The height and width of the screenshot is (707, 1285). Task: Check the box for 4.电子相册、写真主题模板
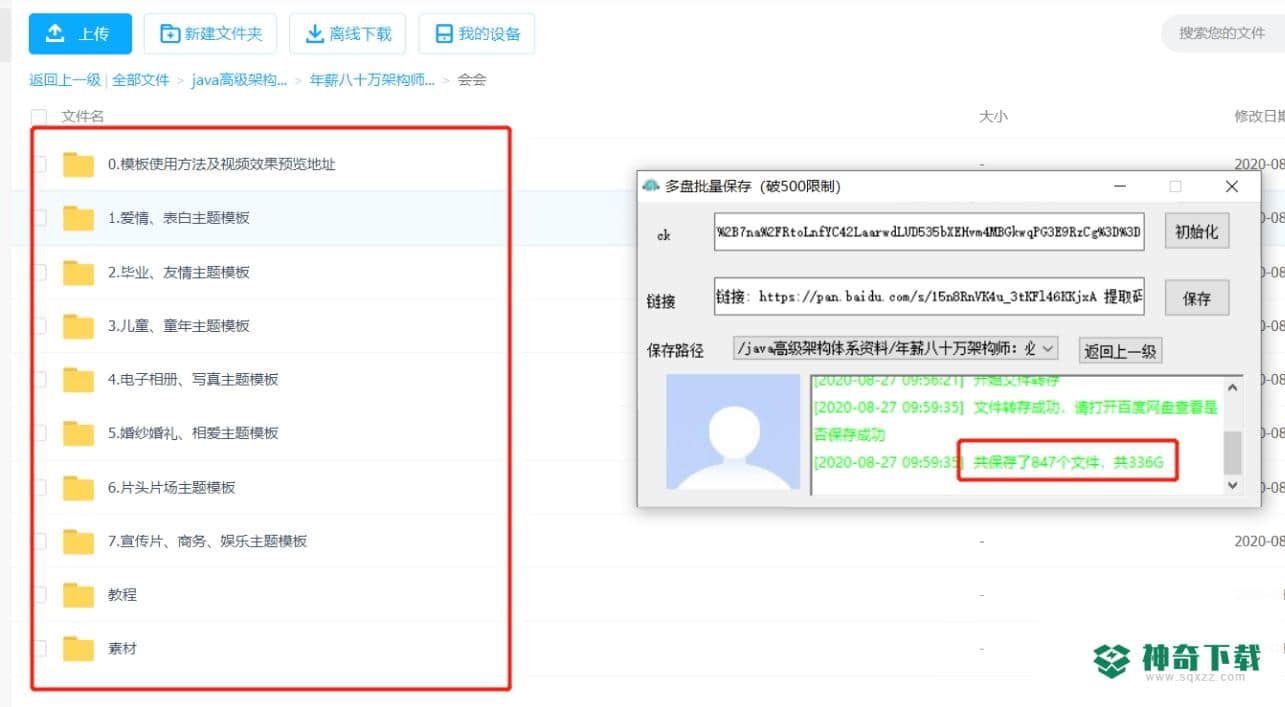point(39,379)
